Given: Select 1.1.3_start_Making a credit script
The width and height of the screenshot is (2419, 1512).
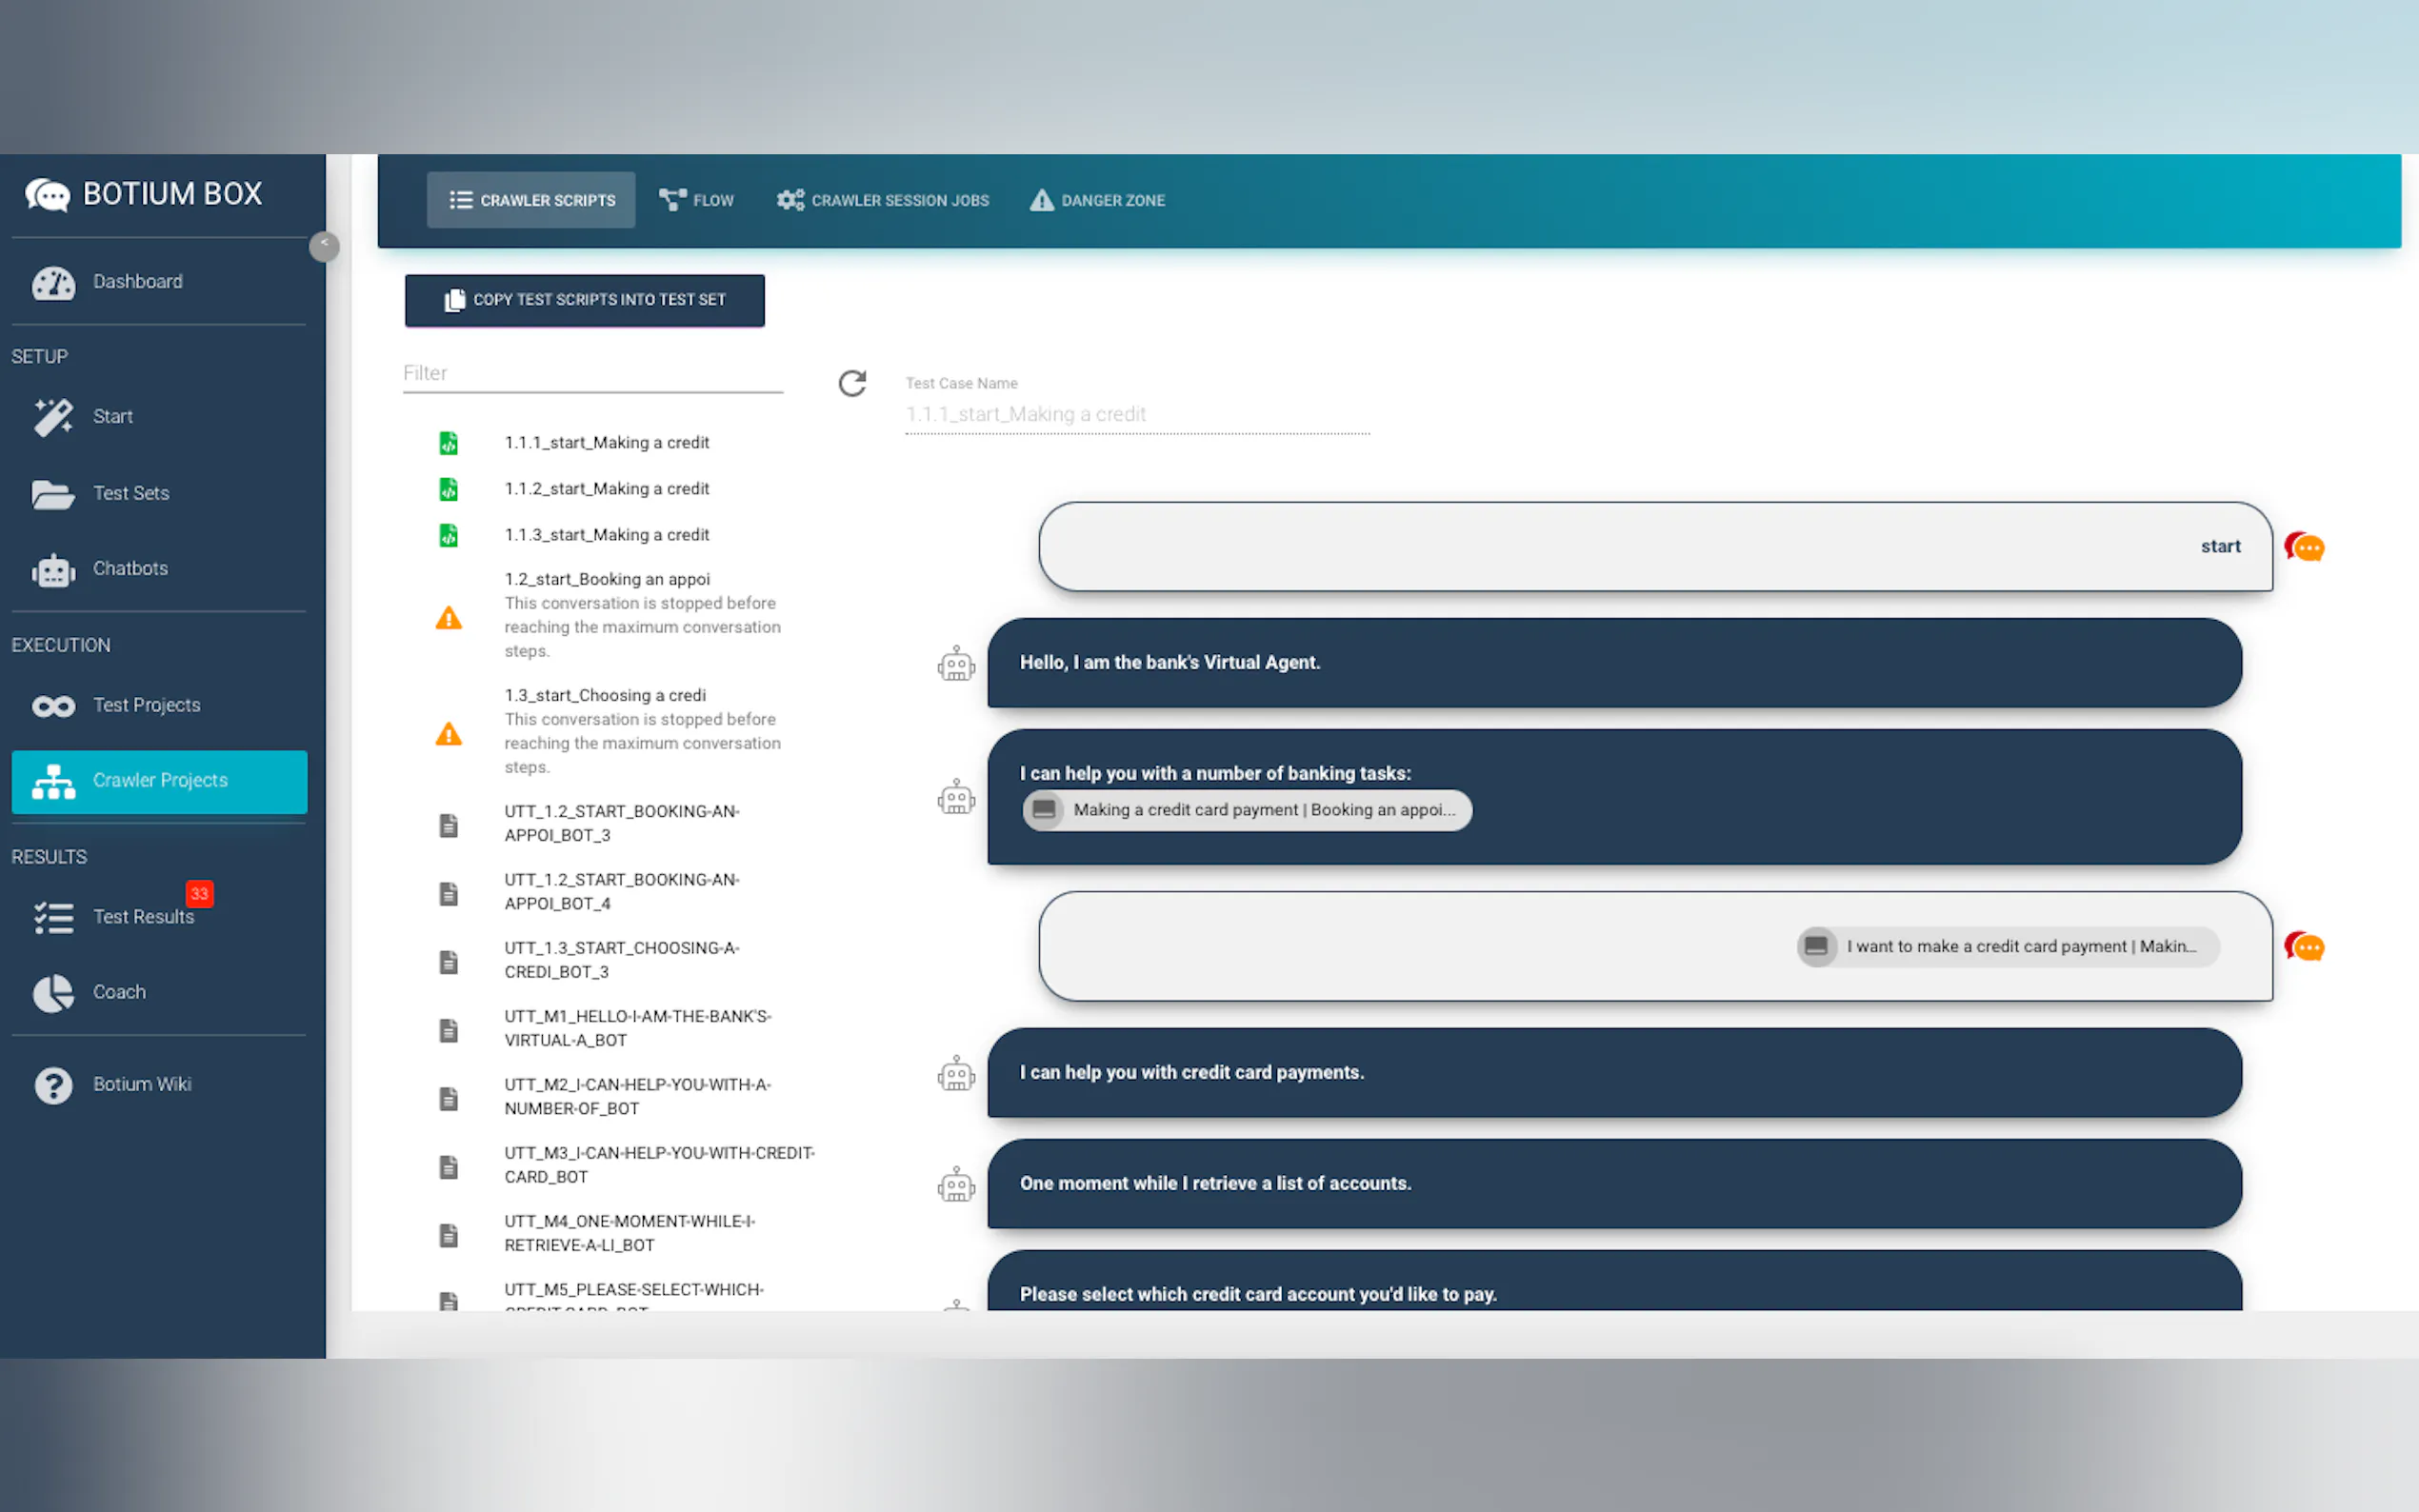Looking at the screenshot, I should [606, 535].
